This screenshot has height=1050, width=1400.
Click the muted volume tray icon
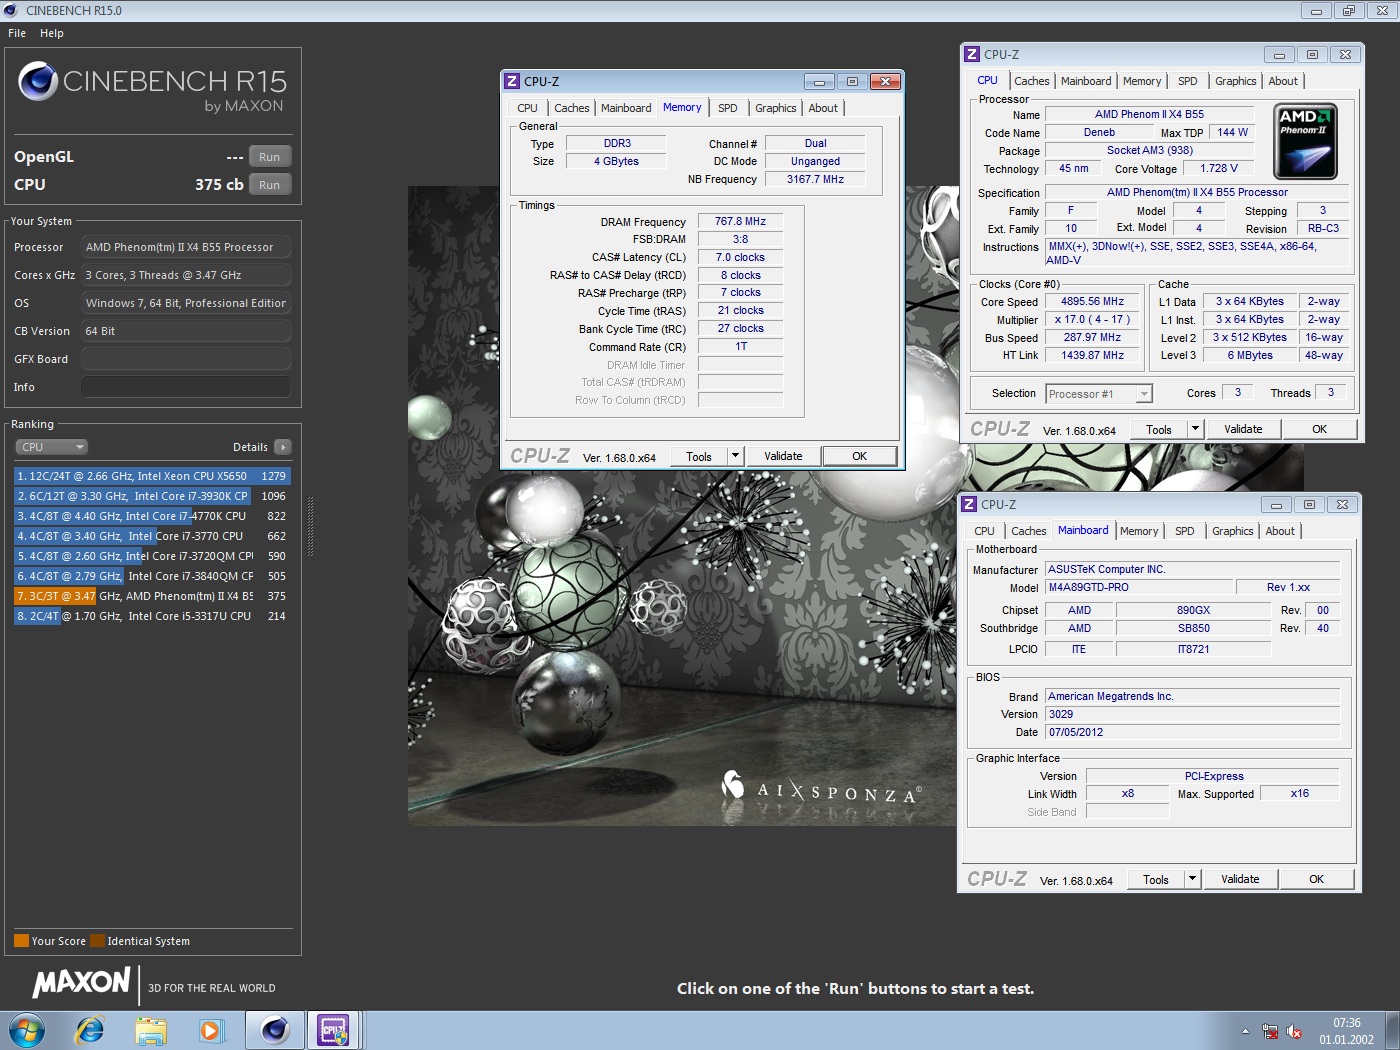click(1294, 1031)
